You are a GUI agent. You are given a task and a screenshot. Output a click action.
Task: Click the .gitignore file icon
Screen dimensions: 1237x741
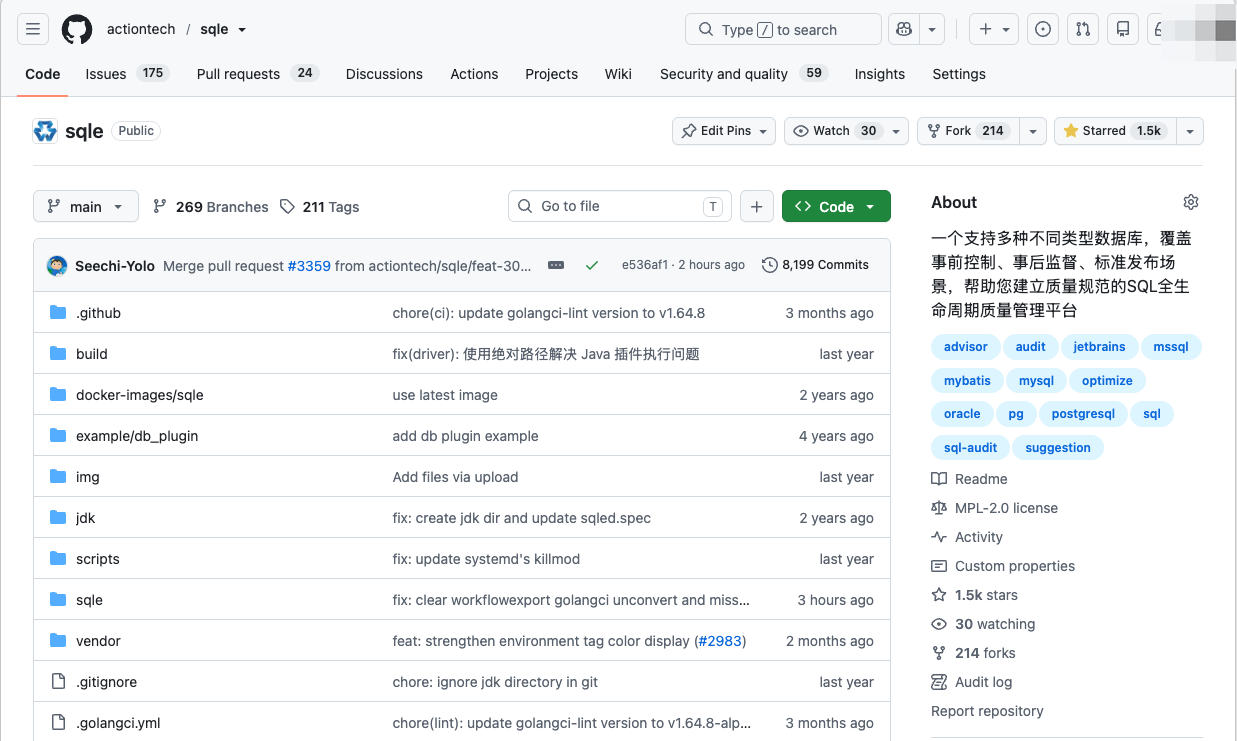click(x=58, y=682)
